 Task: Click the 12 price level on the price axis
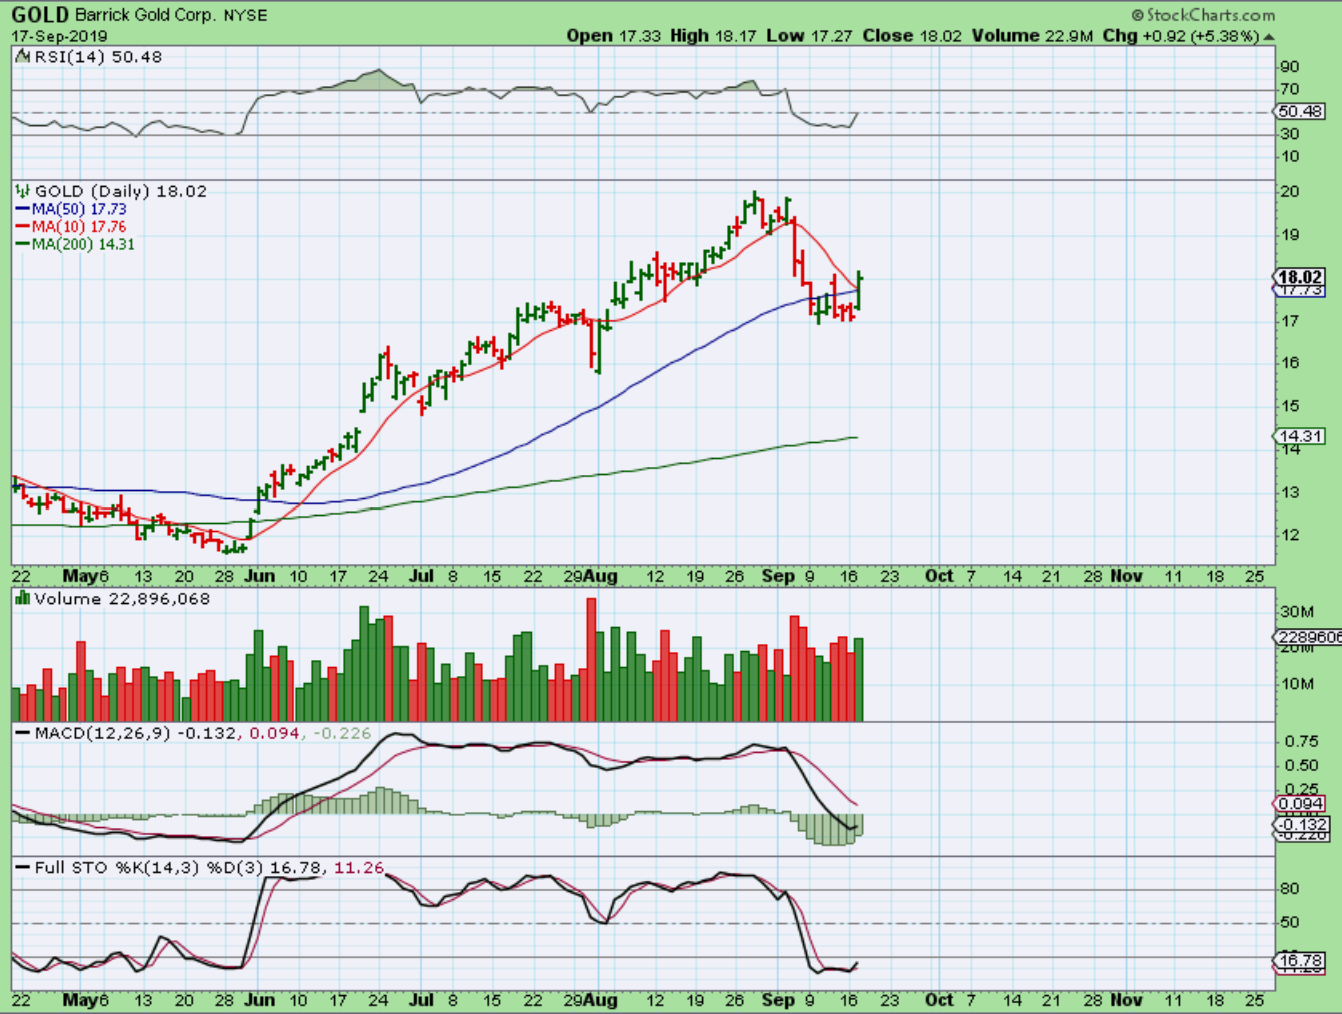click(x=1290, y=535)
